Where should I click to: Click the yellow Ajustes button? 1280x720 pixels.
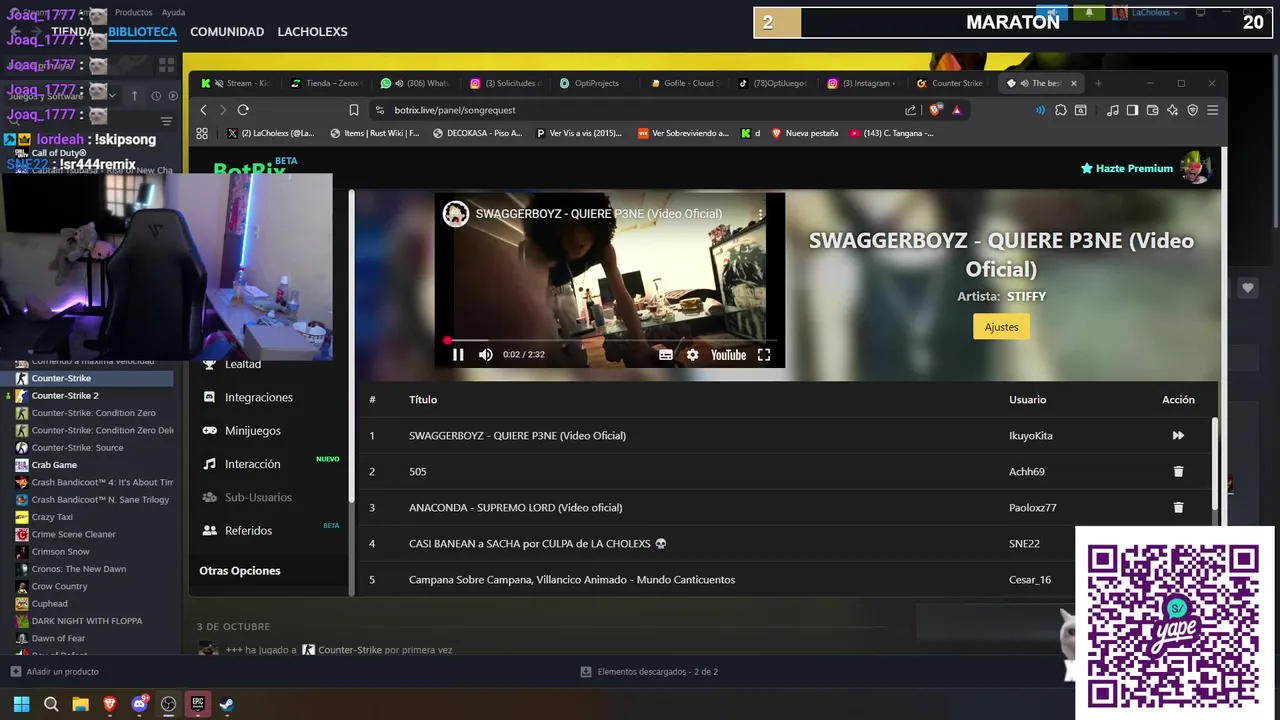tap(1001, 327)
